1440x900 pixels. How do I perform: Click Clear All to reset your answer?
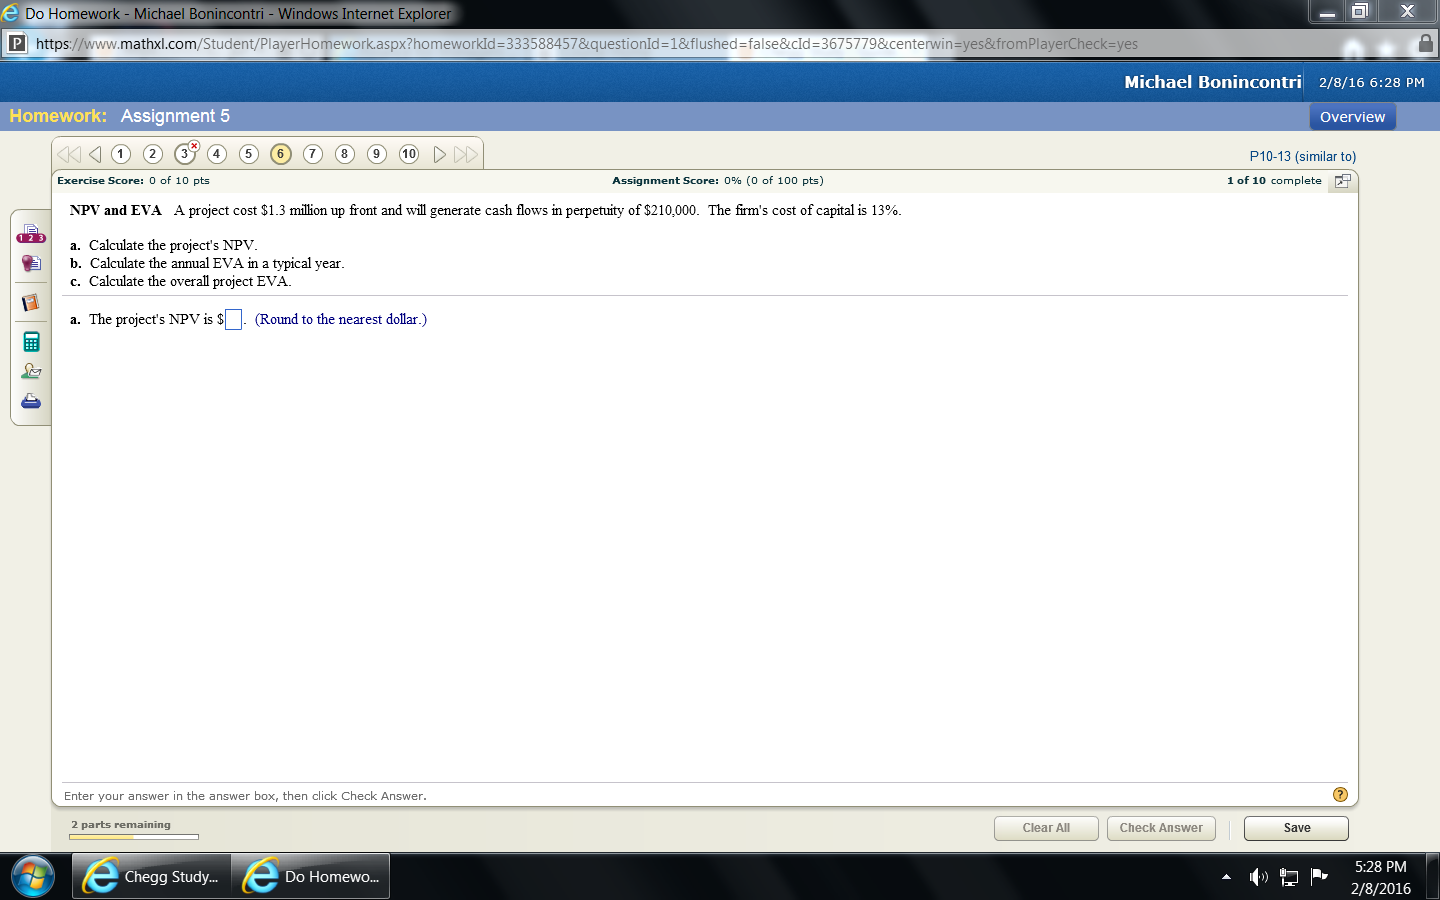point(1046,828)
